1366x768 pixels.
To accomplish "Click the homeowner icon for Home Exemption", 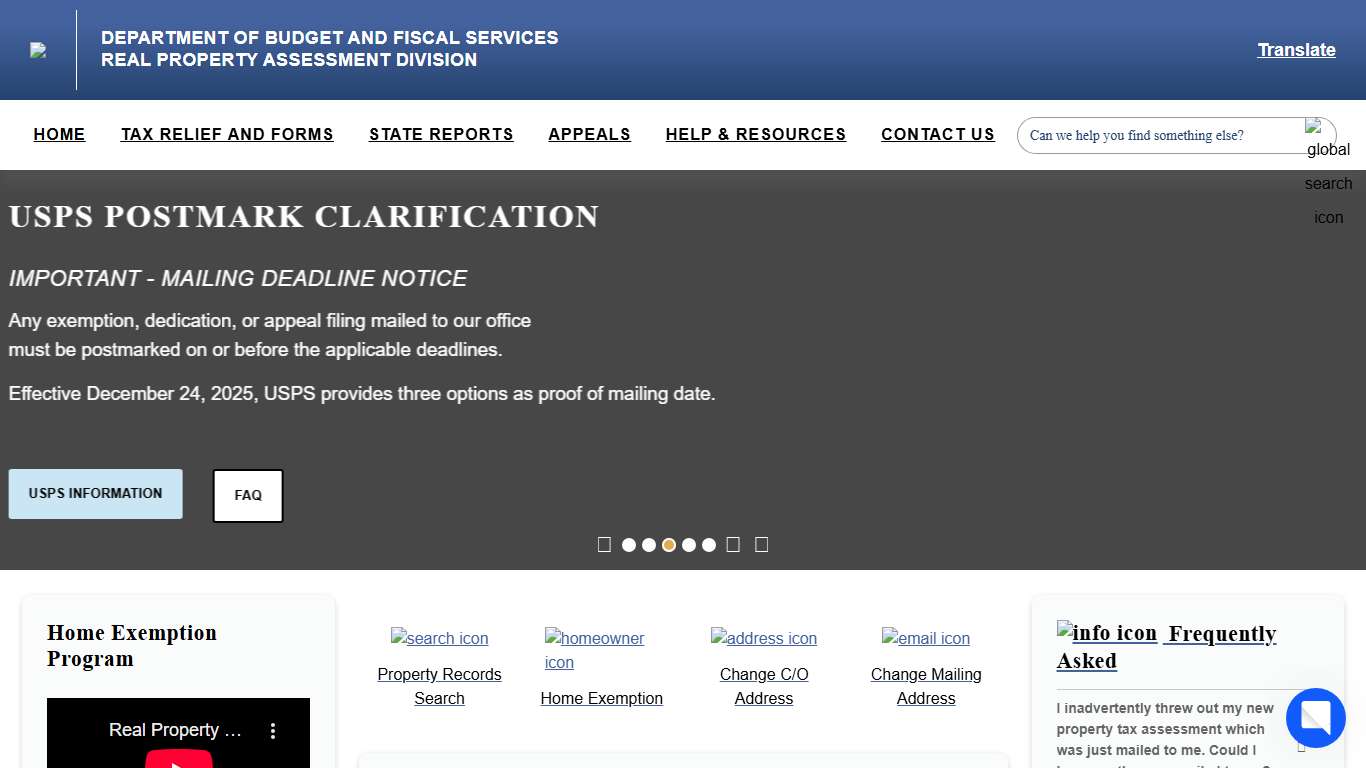I will click(x=594, y=638).
